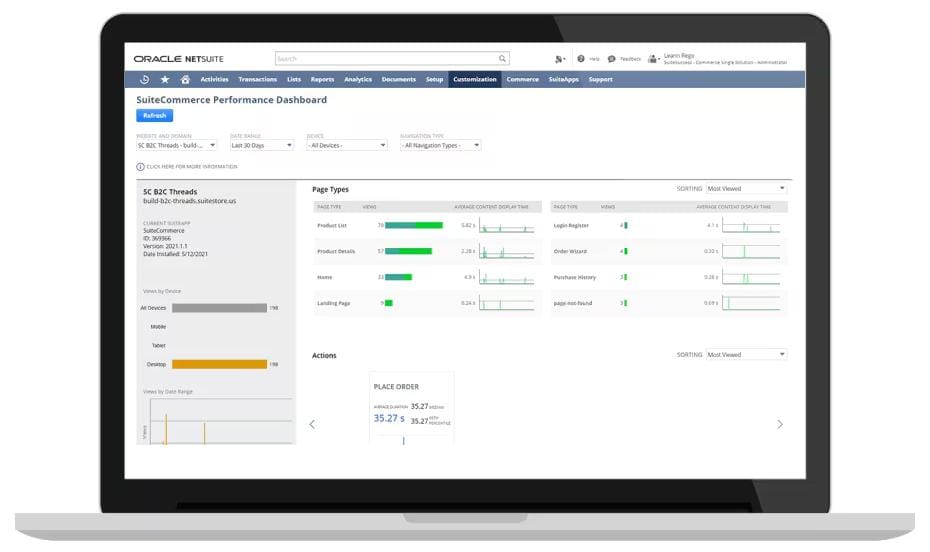Image resolution: width=930 pixels, height=552 pixels.
Task: Expand the Device dropdown
Action: (347, 145)
